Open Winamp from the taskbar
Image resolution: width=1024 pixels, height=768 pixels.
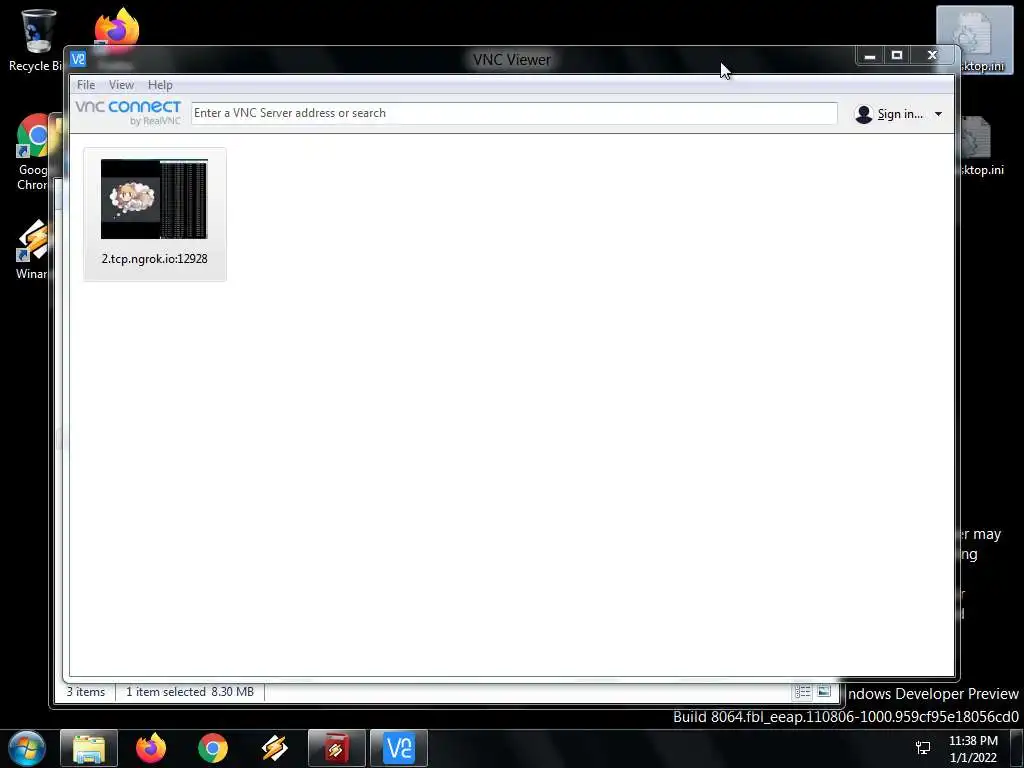coord(275,748)
